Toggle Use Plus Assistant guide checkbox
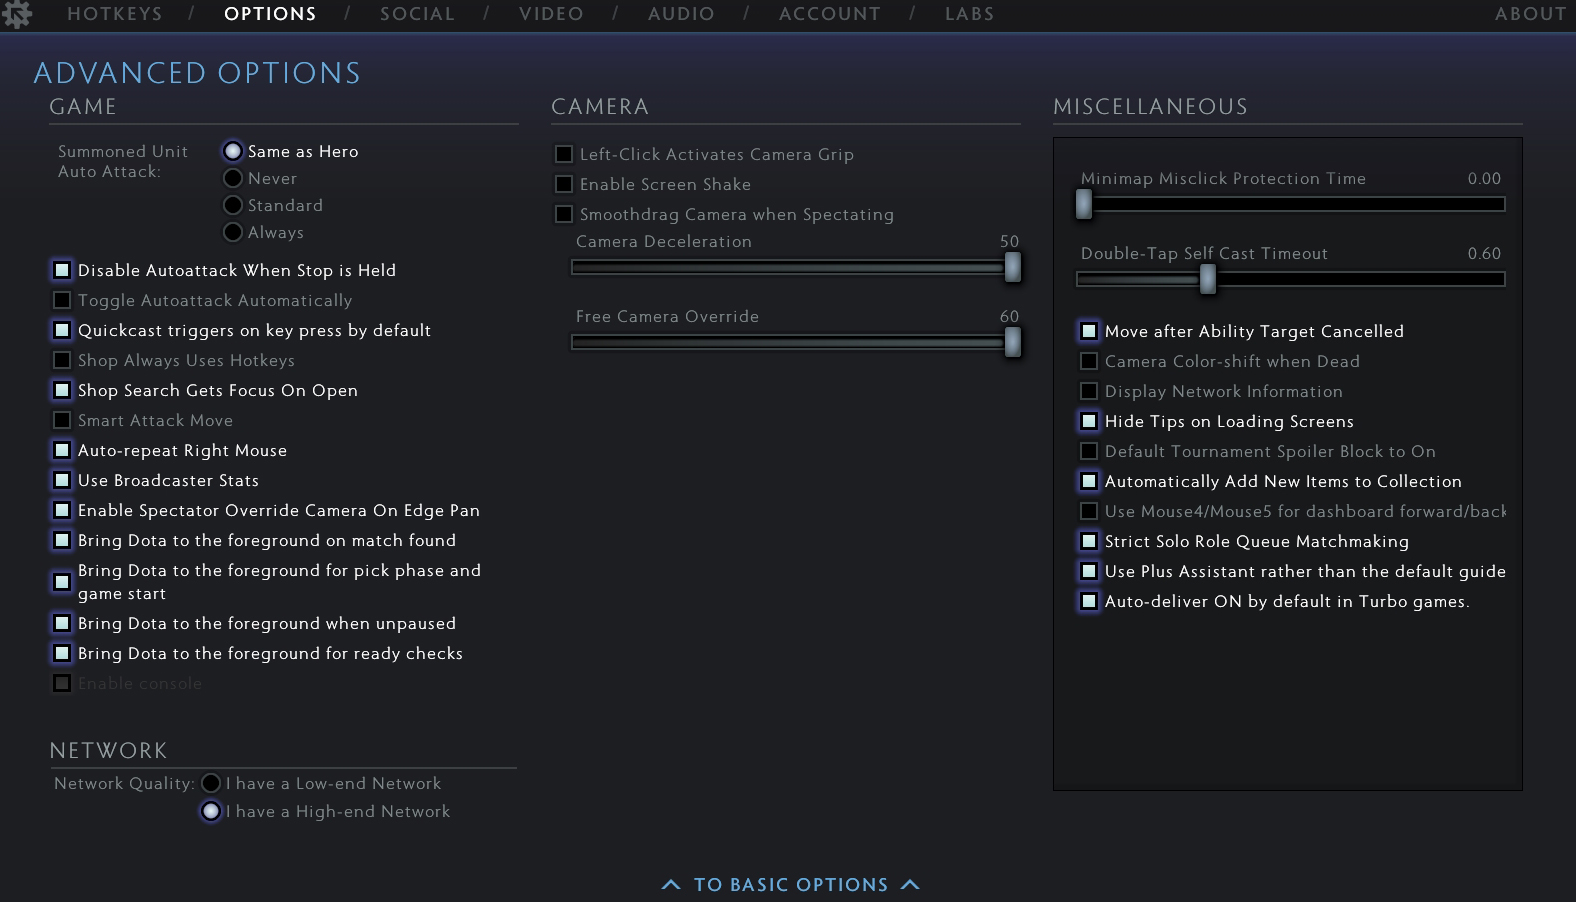This screenshot has height=902, width=1576. click(1089, 571)
